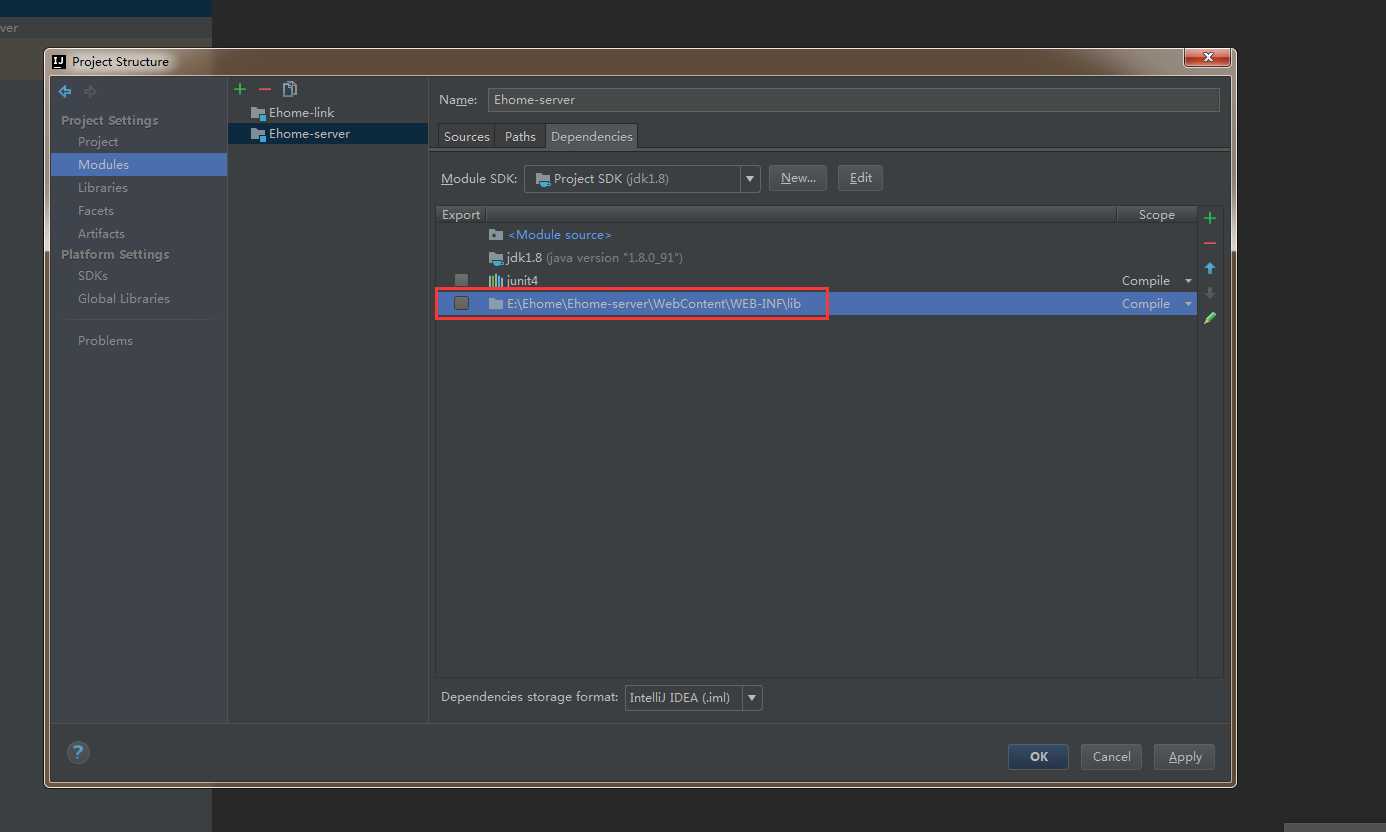Add a new module with green plus
Image resolution: width=1386 pixels, height=832 pixels.
tap(239, 89)
